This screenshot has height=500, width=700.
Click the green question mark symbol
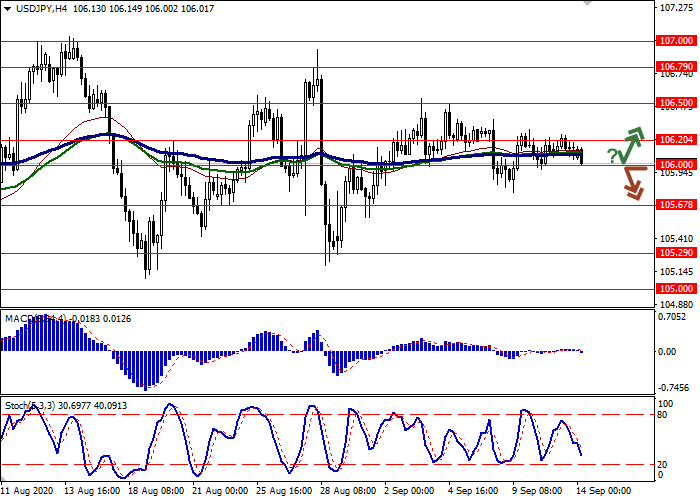612,155
